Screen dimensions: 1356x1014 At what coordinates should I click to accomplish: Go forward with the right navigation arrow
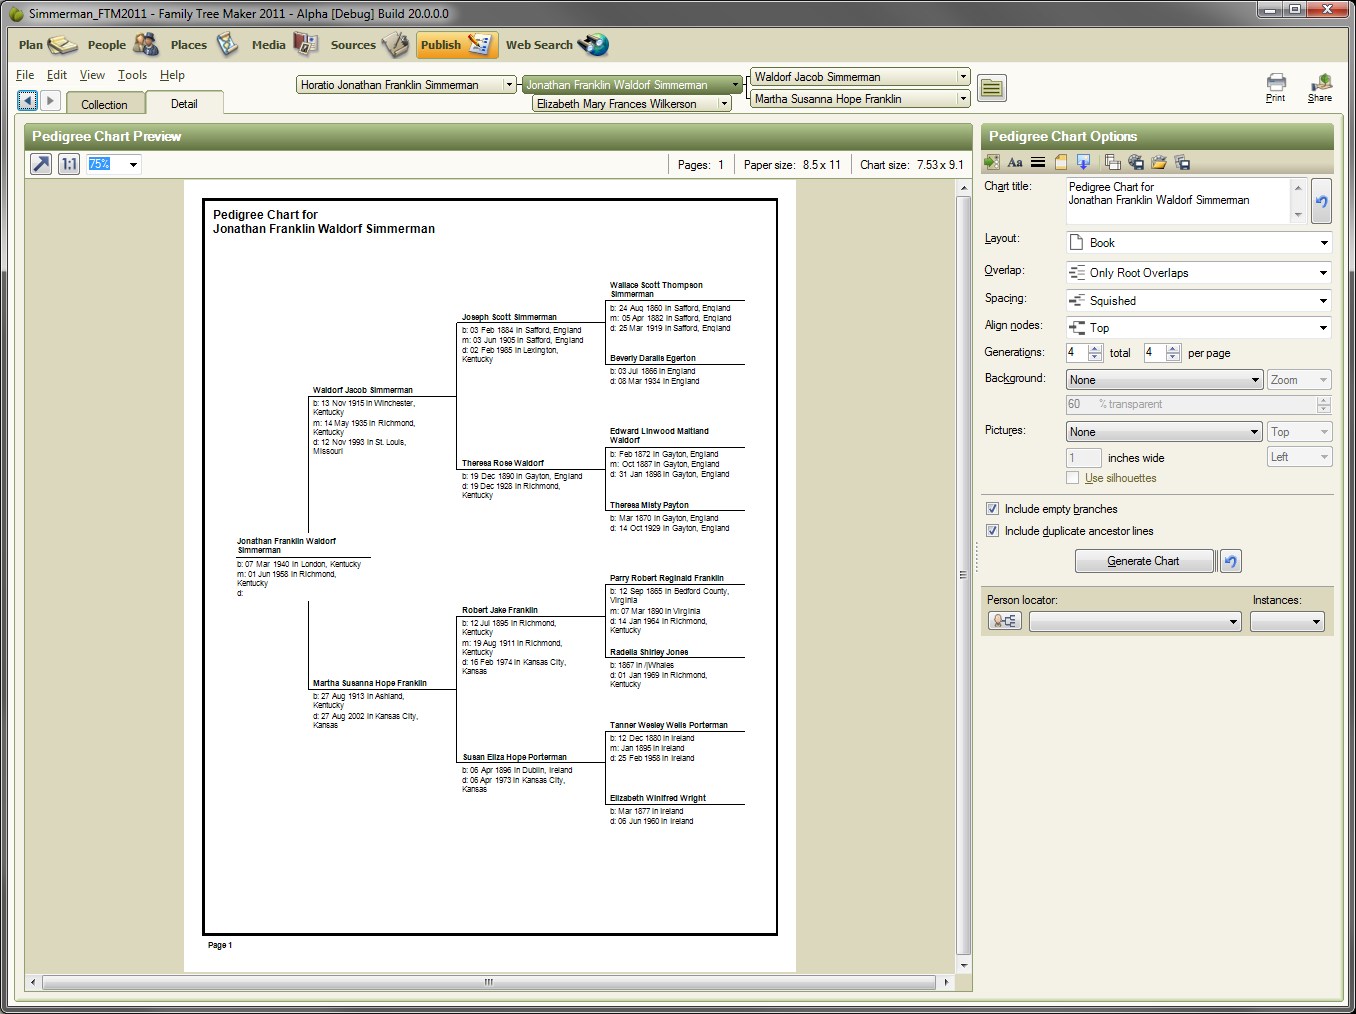[50, 101]
